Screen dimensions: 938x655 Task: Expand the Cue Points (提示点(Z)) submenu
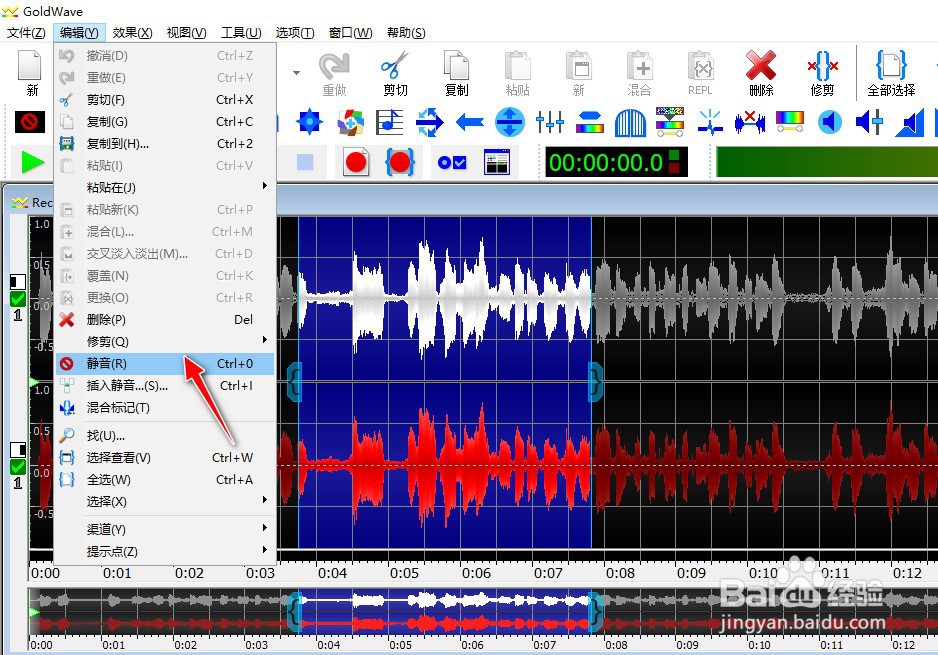164,551
